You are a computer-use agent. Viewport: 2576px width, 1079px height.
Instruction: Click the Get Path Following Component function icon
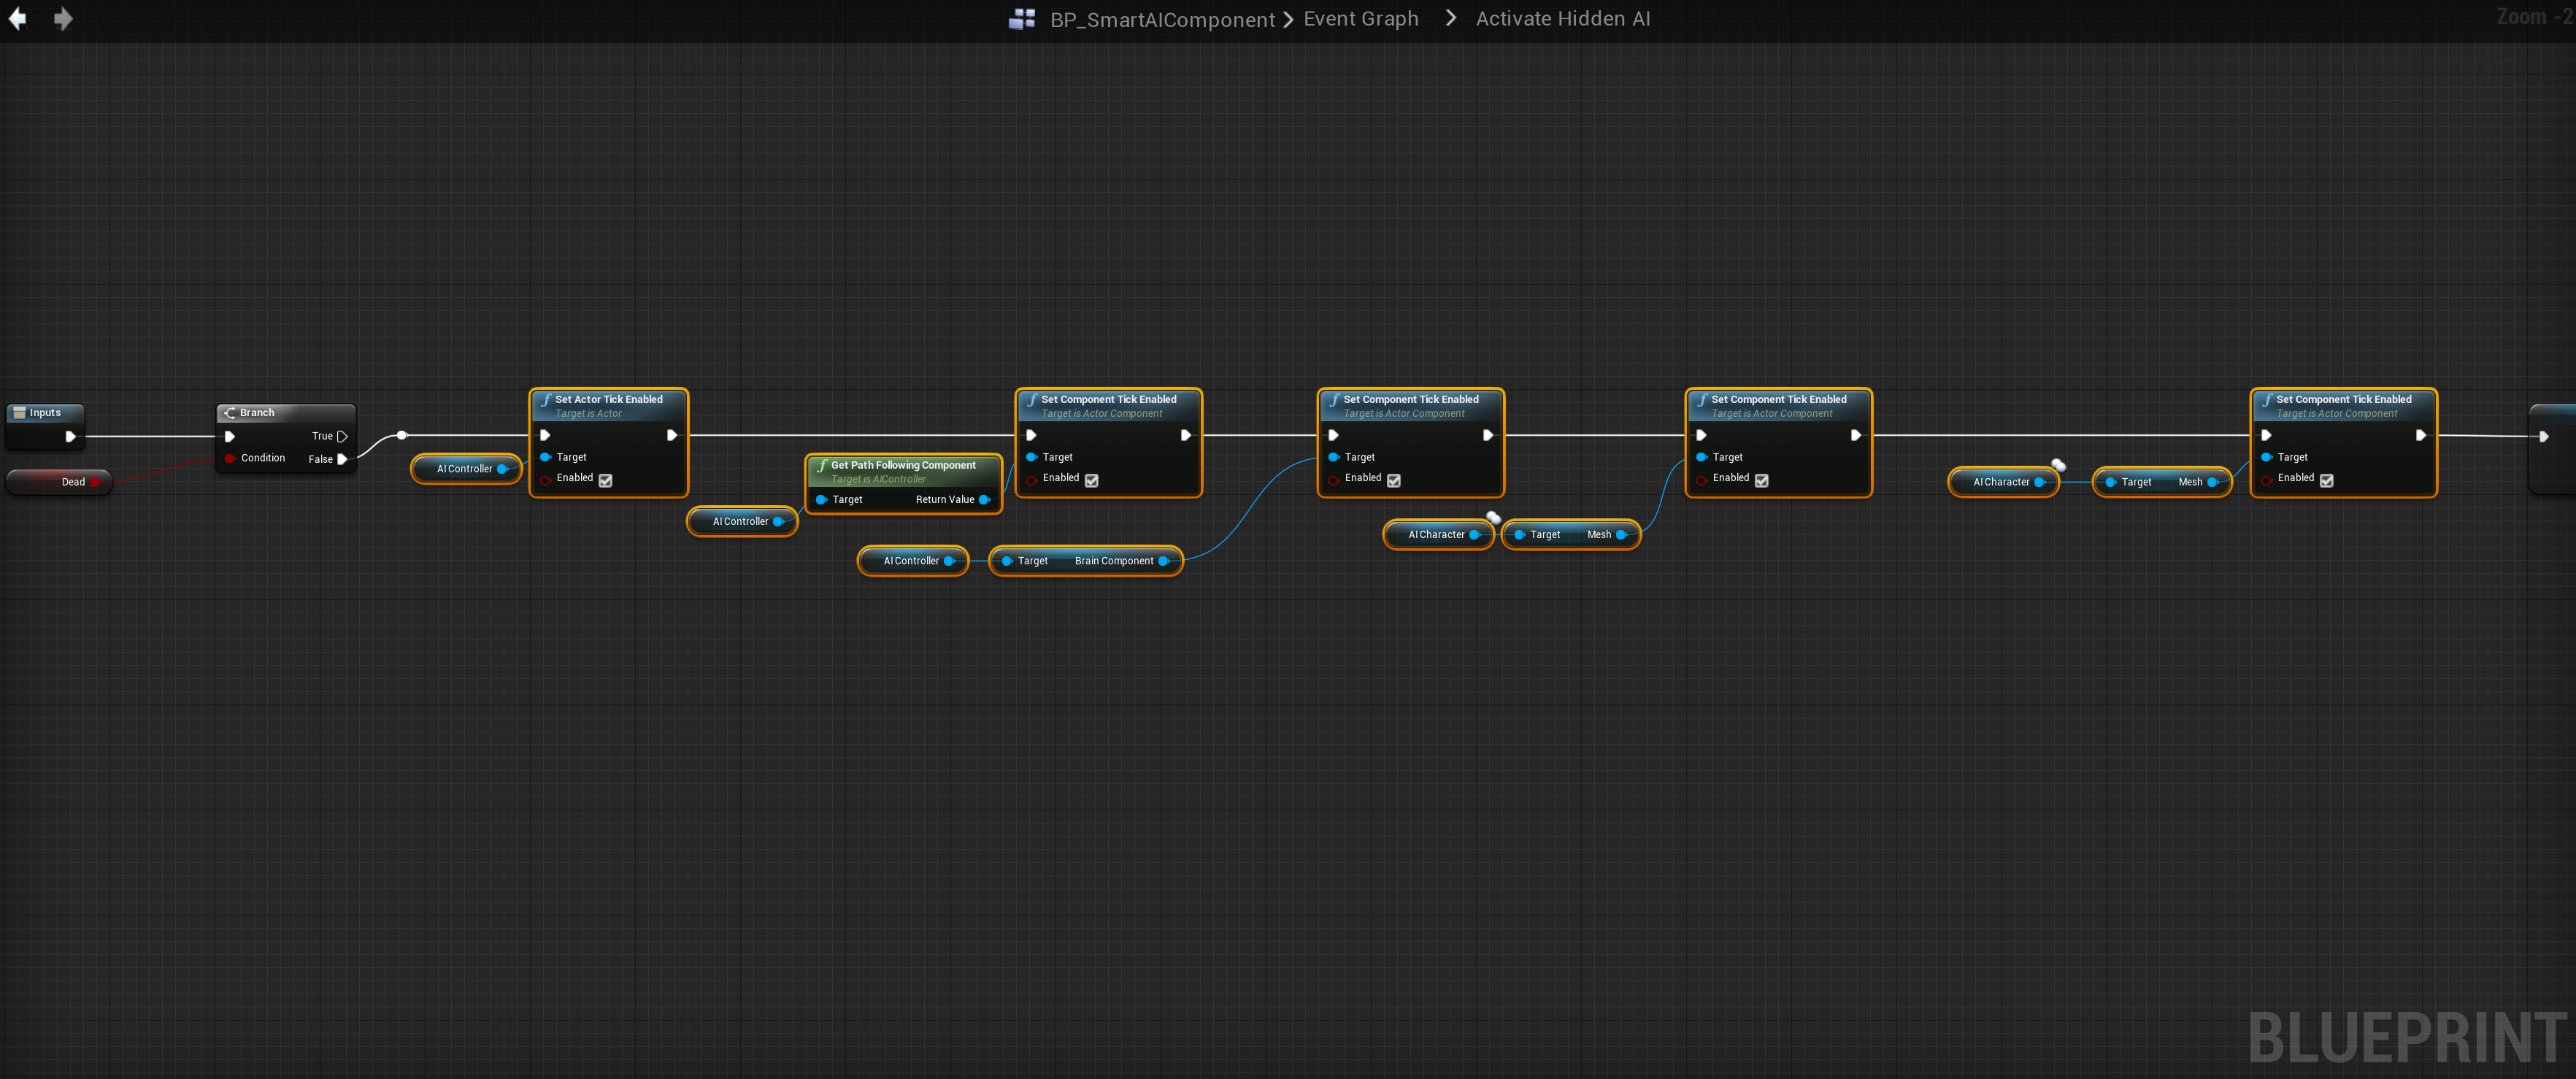[x=822, y=465]
